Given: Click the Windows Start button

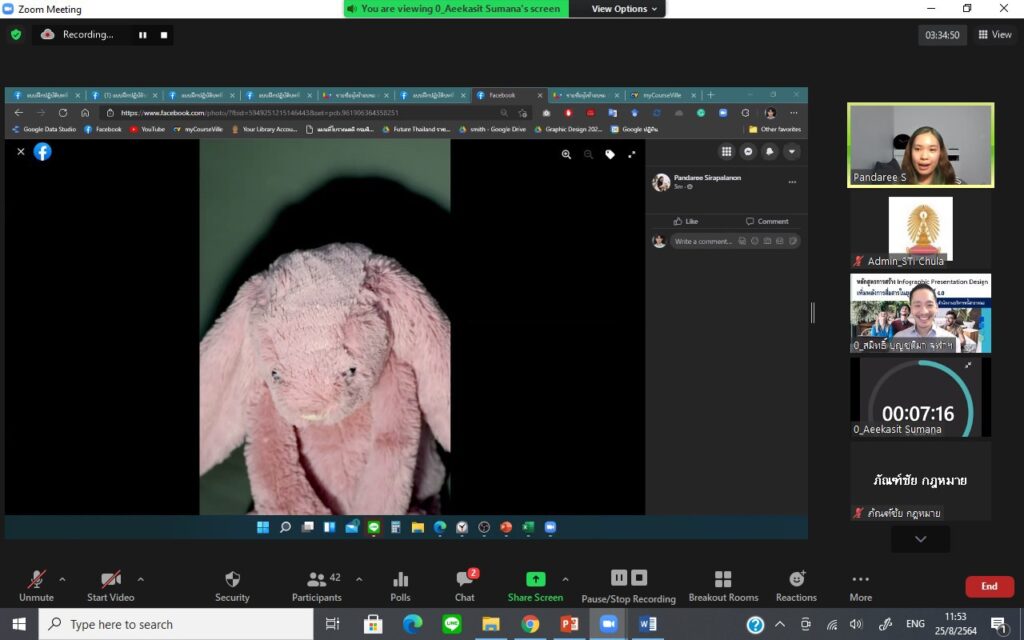Looking at the screenshot, I should [x=19, y=624].
